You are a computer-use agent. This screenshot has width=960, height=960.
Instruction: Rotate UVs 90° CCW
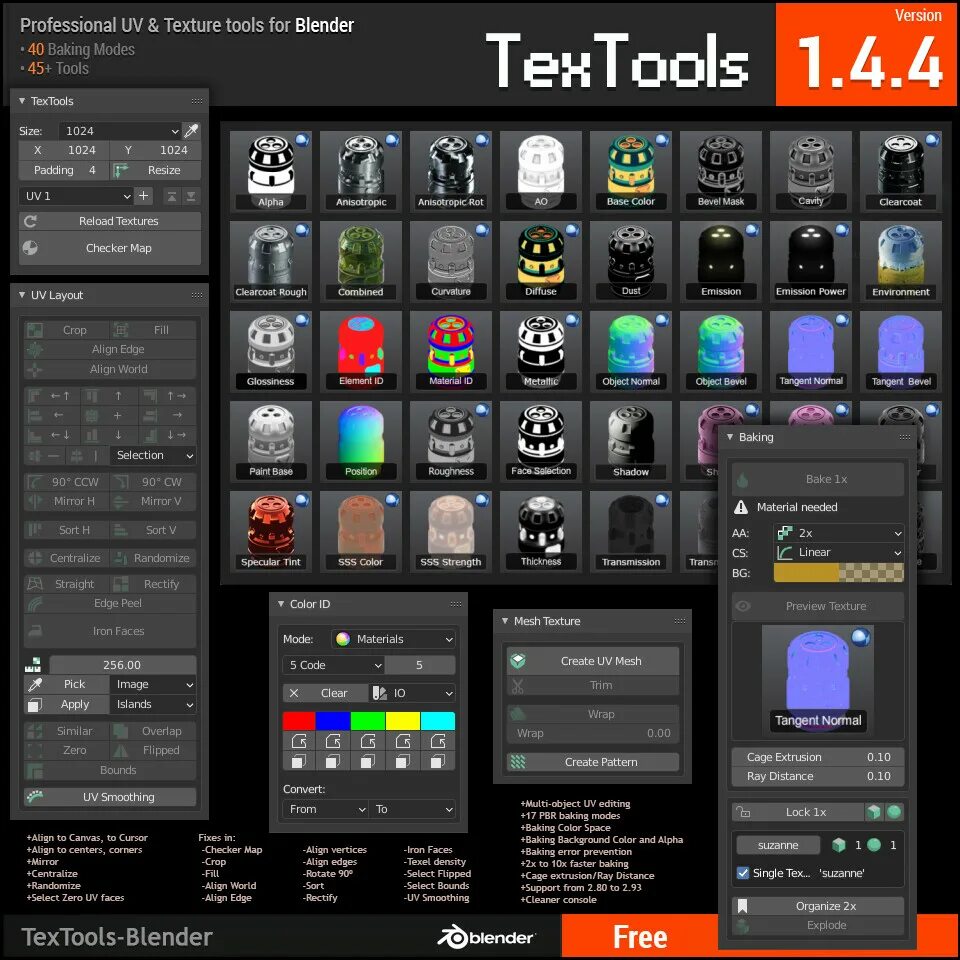67,482
